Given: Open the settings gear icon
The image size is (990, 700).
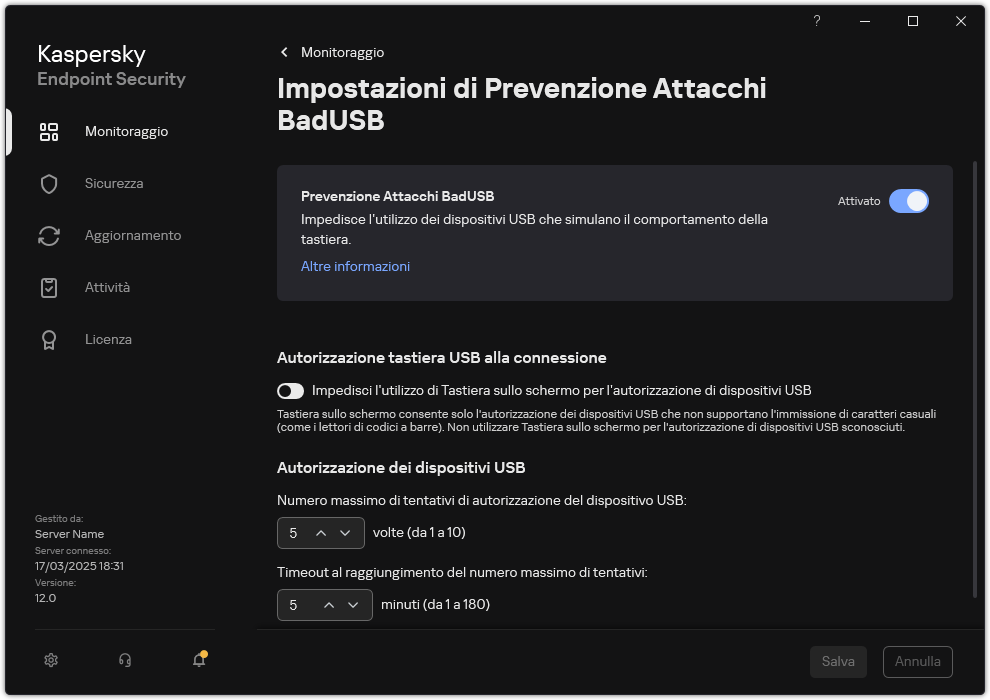Looking at the screenshot, I should coord(50,660).
